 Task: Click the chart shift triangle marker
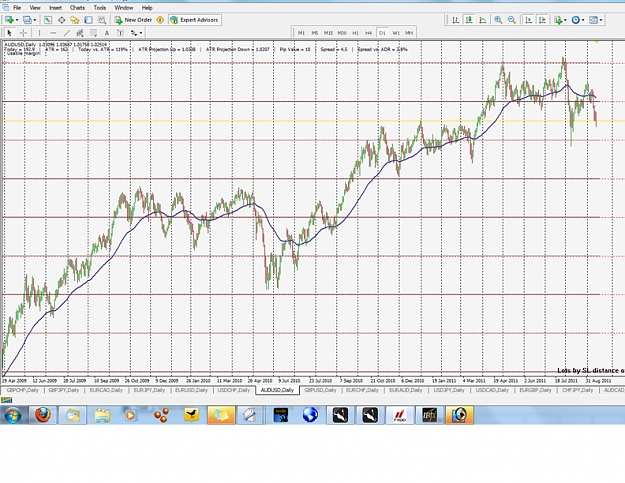(x=597, y=41)
